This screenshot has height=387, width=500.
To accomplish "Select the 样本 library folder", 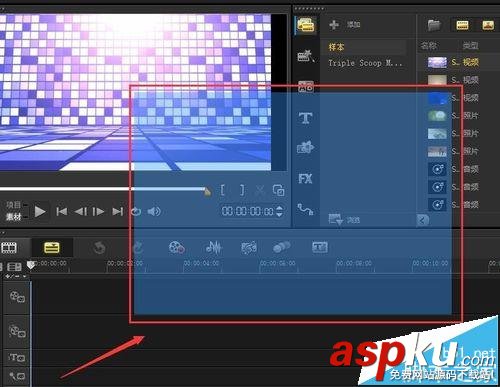I will [x=336, y=47].
